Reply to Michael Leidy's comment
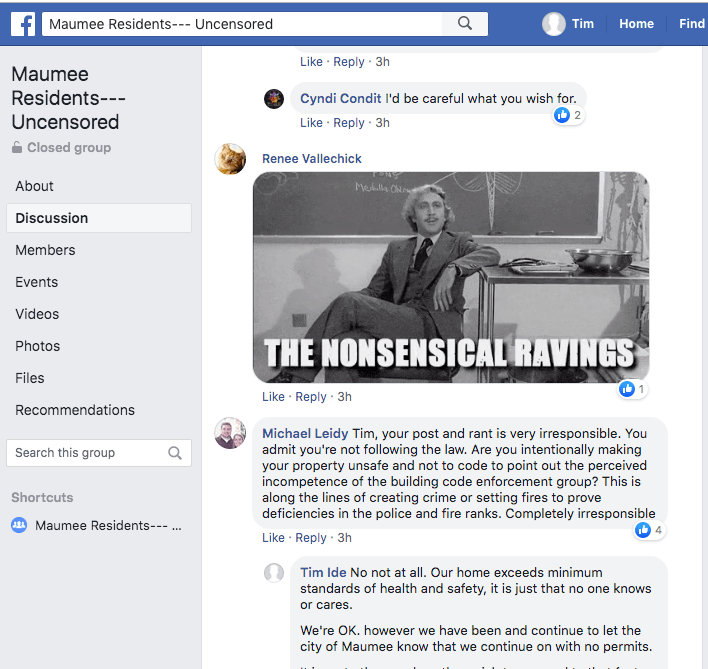 pos(311,538)
